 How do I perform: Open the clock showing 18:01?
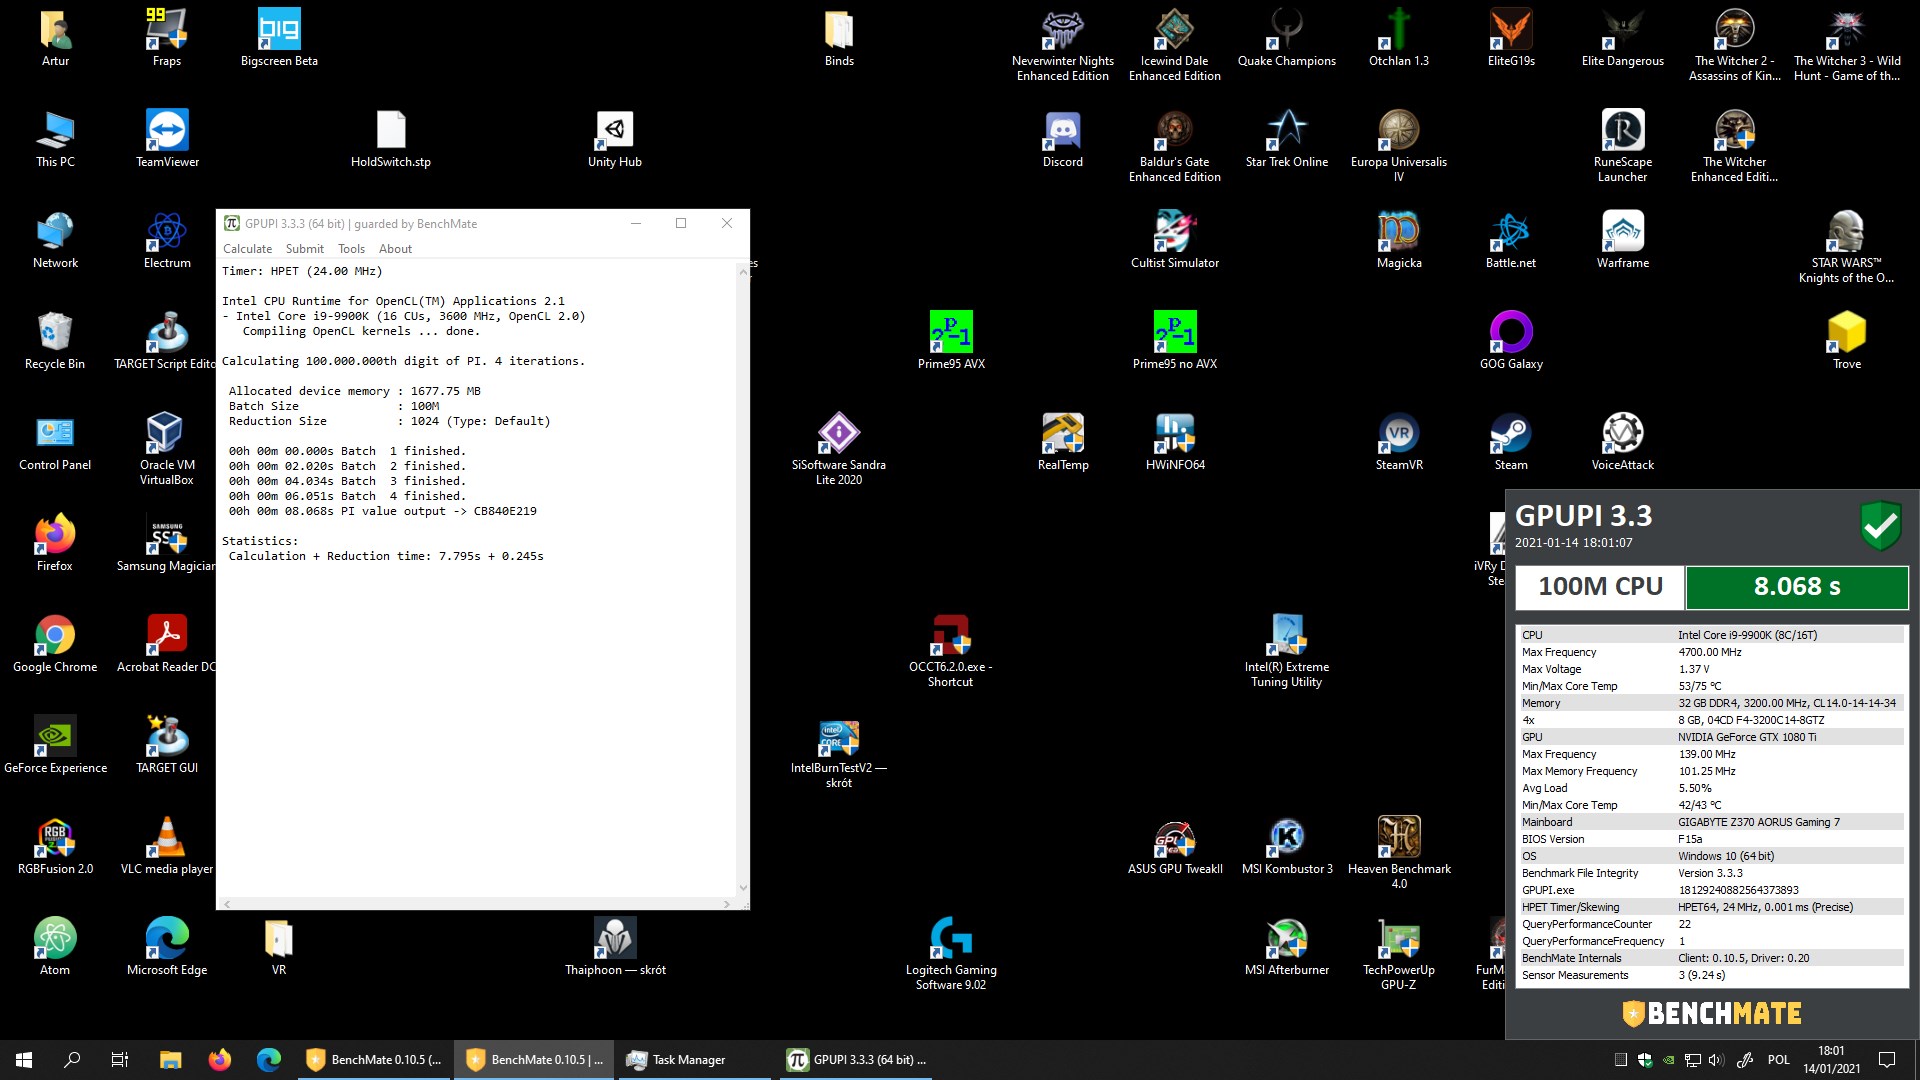pos(1831,1060)
